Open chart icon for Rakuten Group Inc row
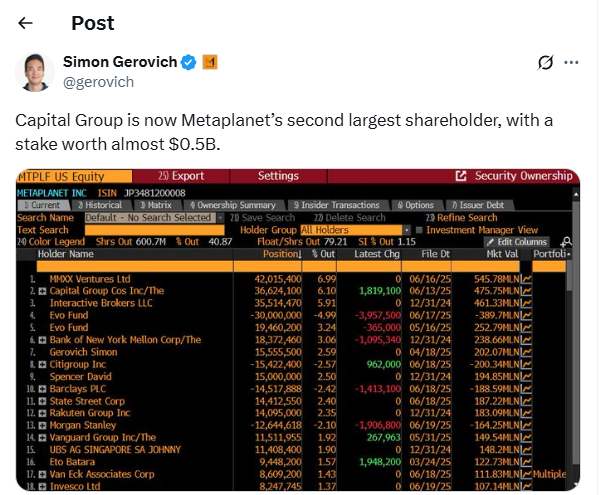Image resolution: width=599 pixels, height=495 pixels. pos(526,413)
